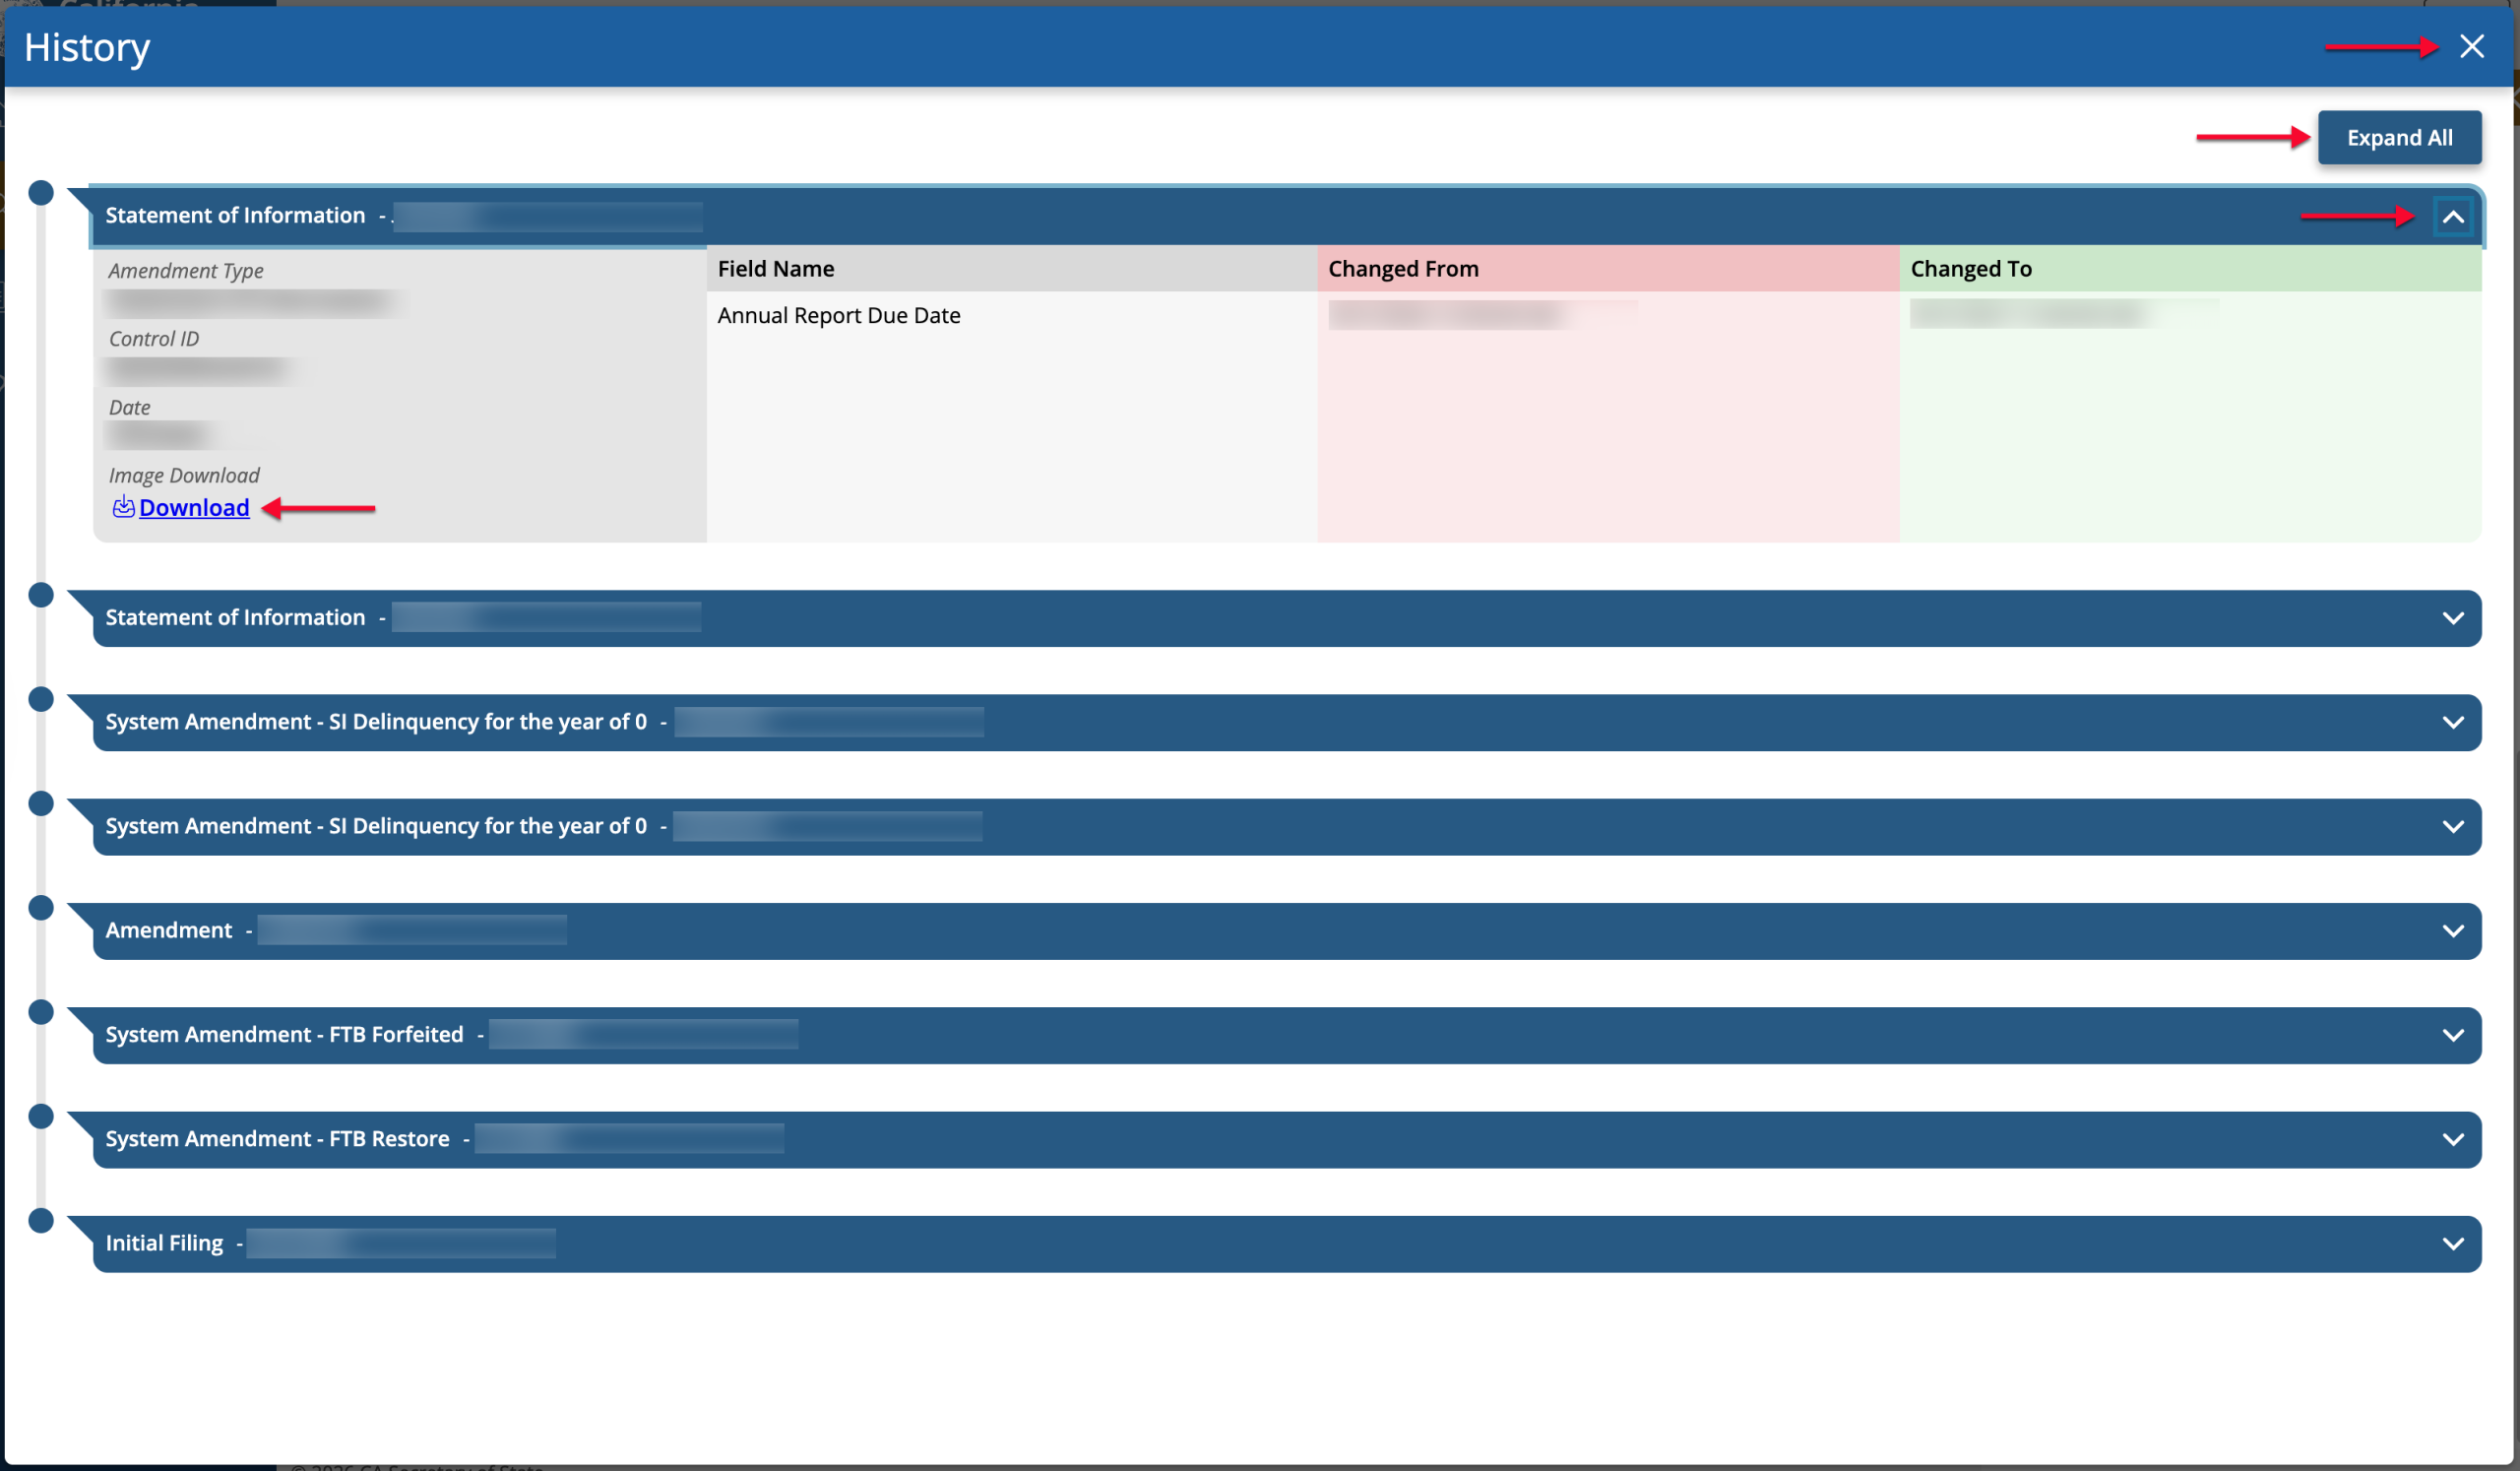2520x1471 pixels.
Task: Close the History dialog with the X icon
Action: [2471, 47]
